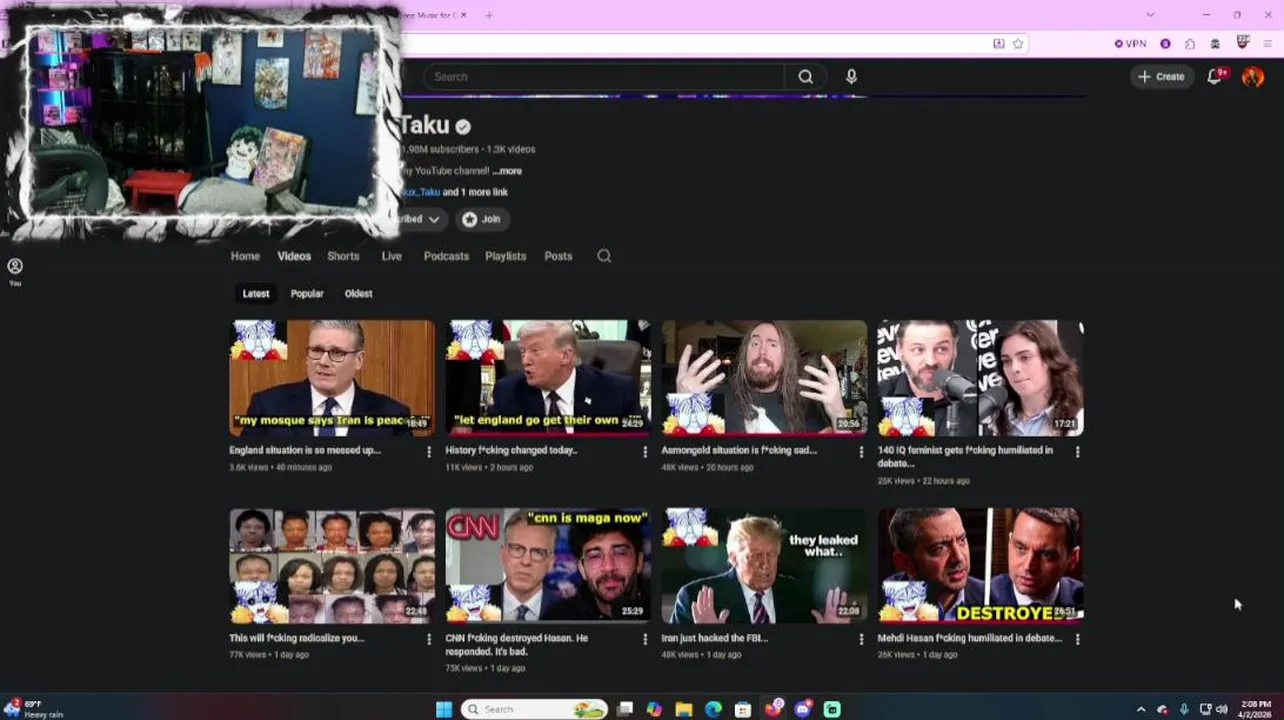Open three-dot menu for Asmongold situation video
The image size is (1284, 720).
861,452
